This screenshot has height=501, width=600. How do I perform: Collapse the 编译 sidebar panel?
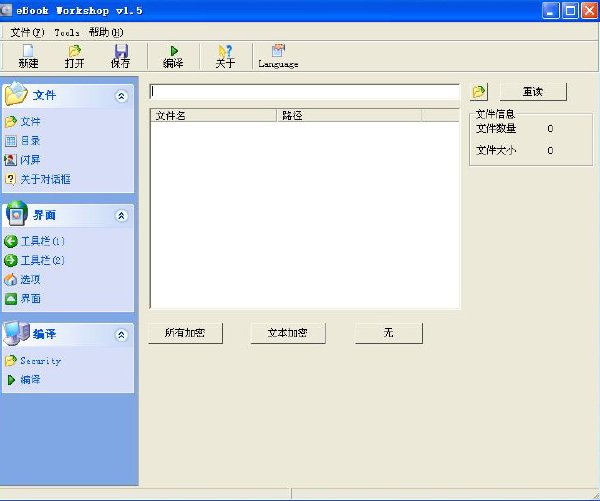pos(121,335)
